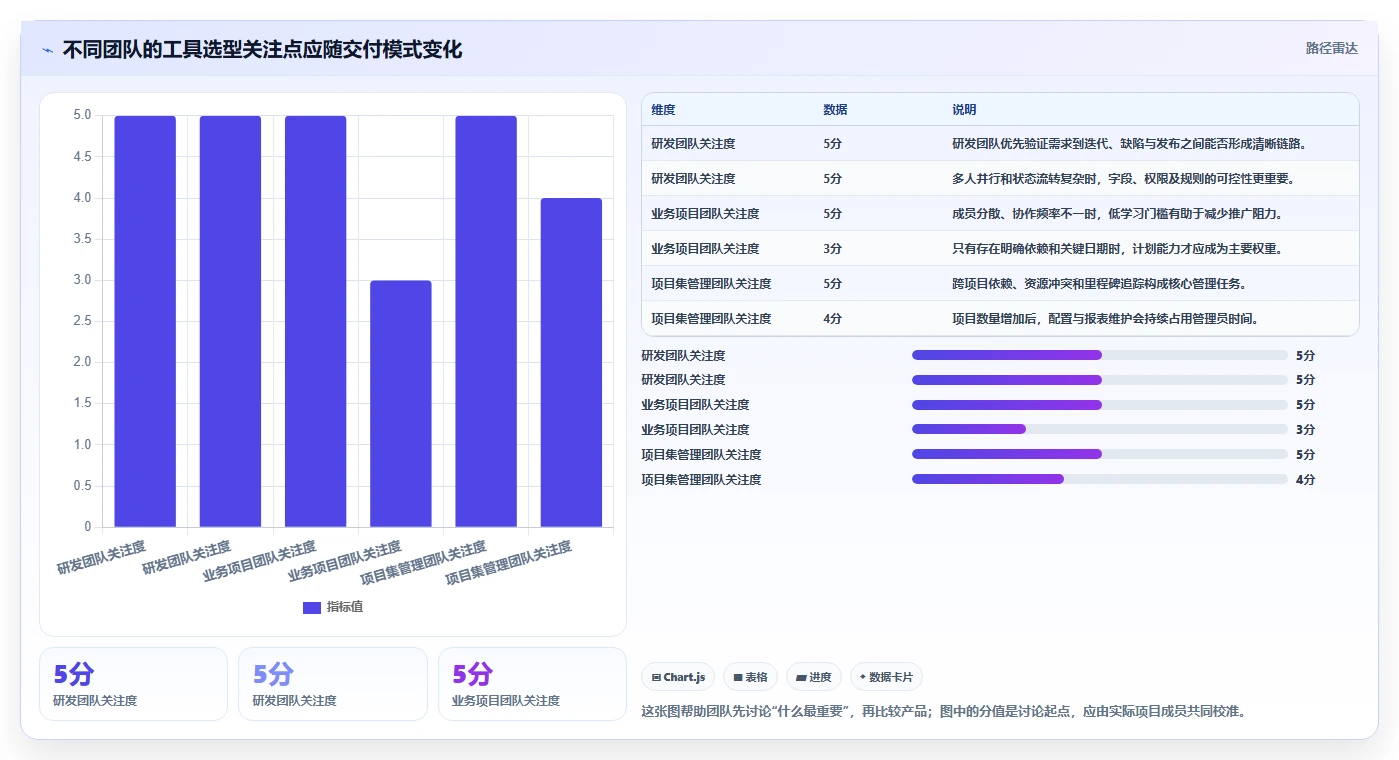Screen dimensions: 1399x760
Task: Click the description 研发团队优先验证需求到迭代、缺陷与发布之间能否形成清晰链路
Action: coord(1130,144)
